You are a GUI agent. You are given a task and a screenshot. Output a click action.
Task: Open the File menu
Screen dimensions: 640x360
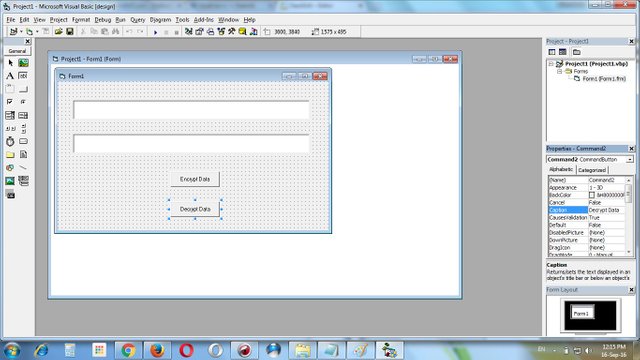[x=11, y=20]
